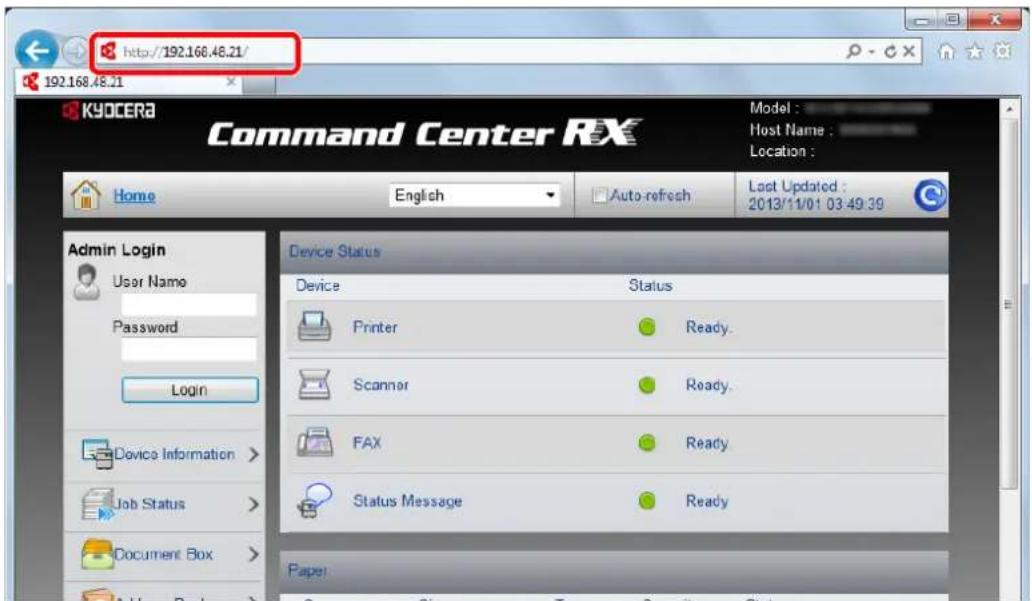Expand Job Status with its chevron
The image size is (1032, 601).
(x=253, y=504)
